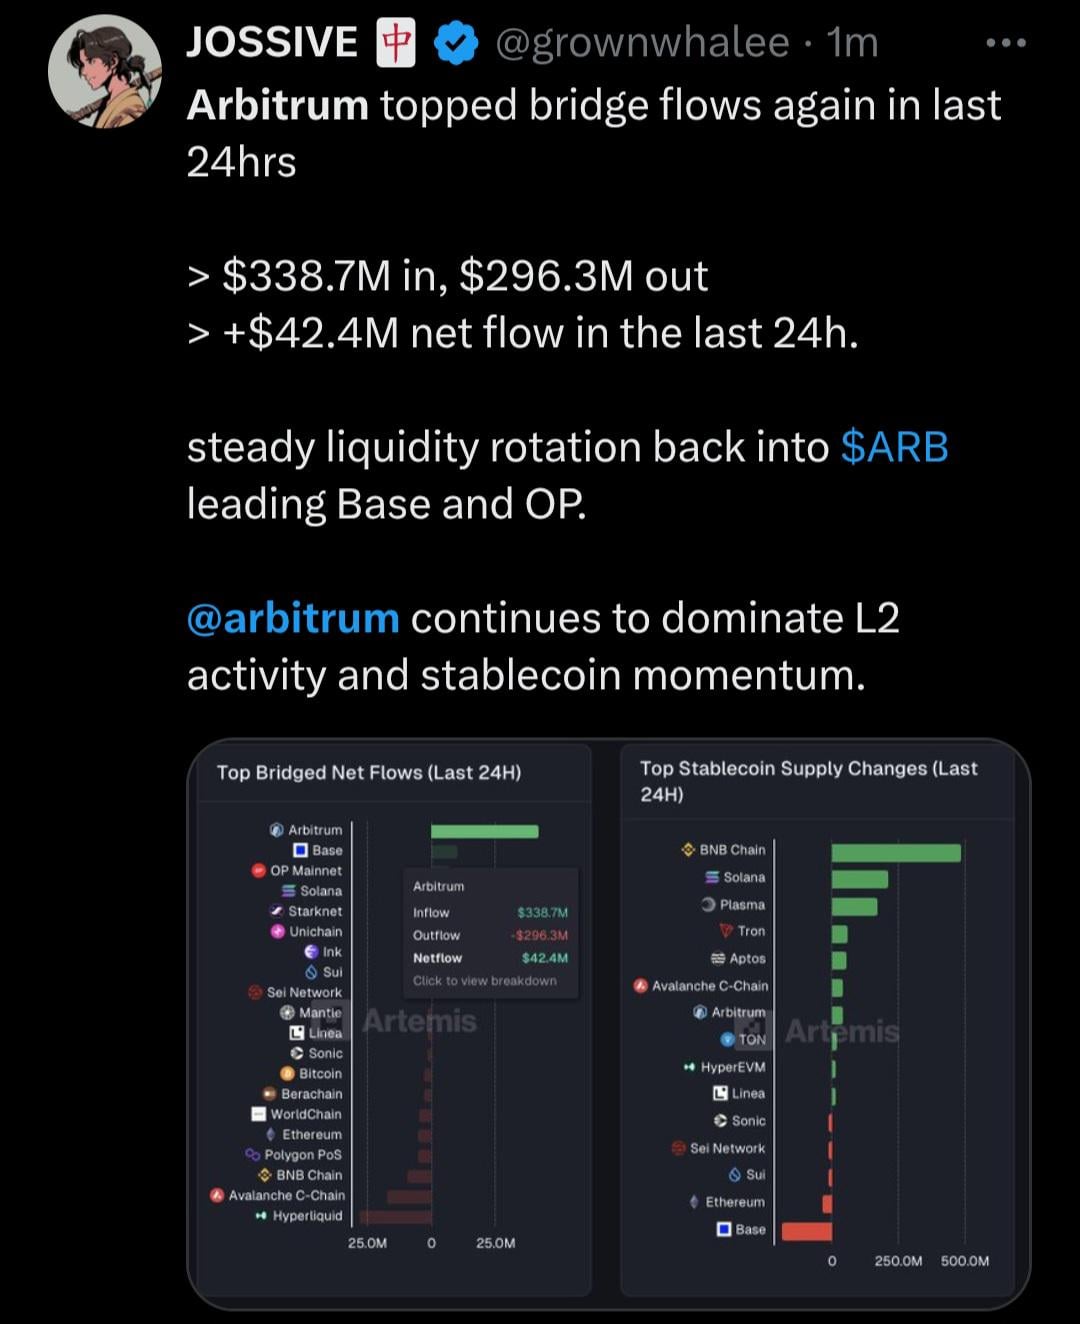Click the red Base bar in stablecoin chart
This screenshot has height=1324, width=1080.
point(806,1231)
